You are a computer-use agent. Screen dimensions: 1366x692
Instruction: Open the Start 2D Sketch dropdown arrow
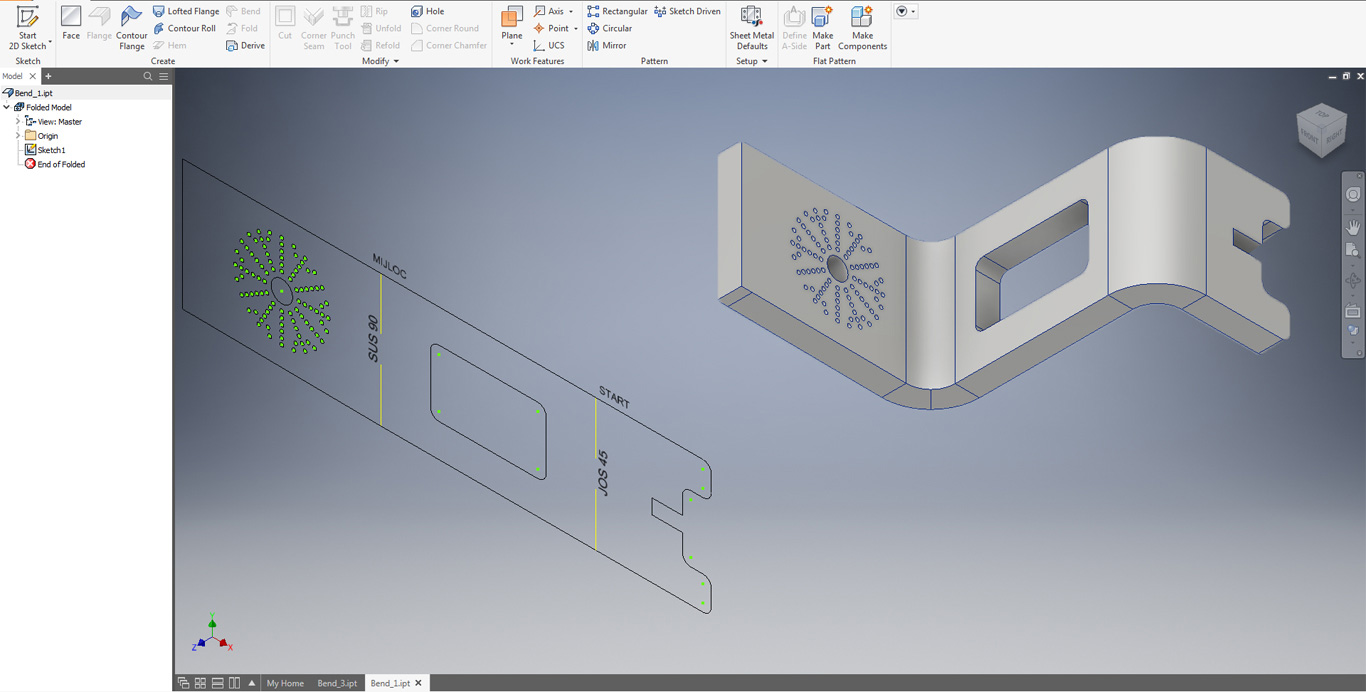tap(50, 43)
